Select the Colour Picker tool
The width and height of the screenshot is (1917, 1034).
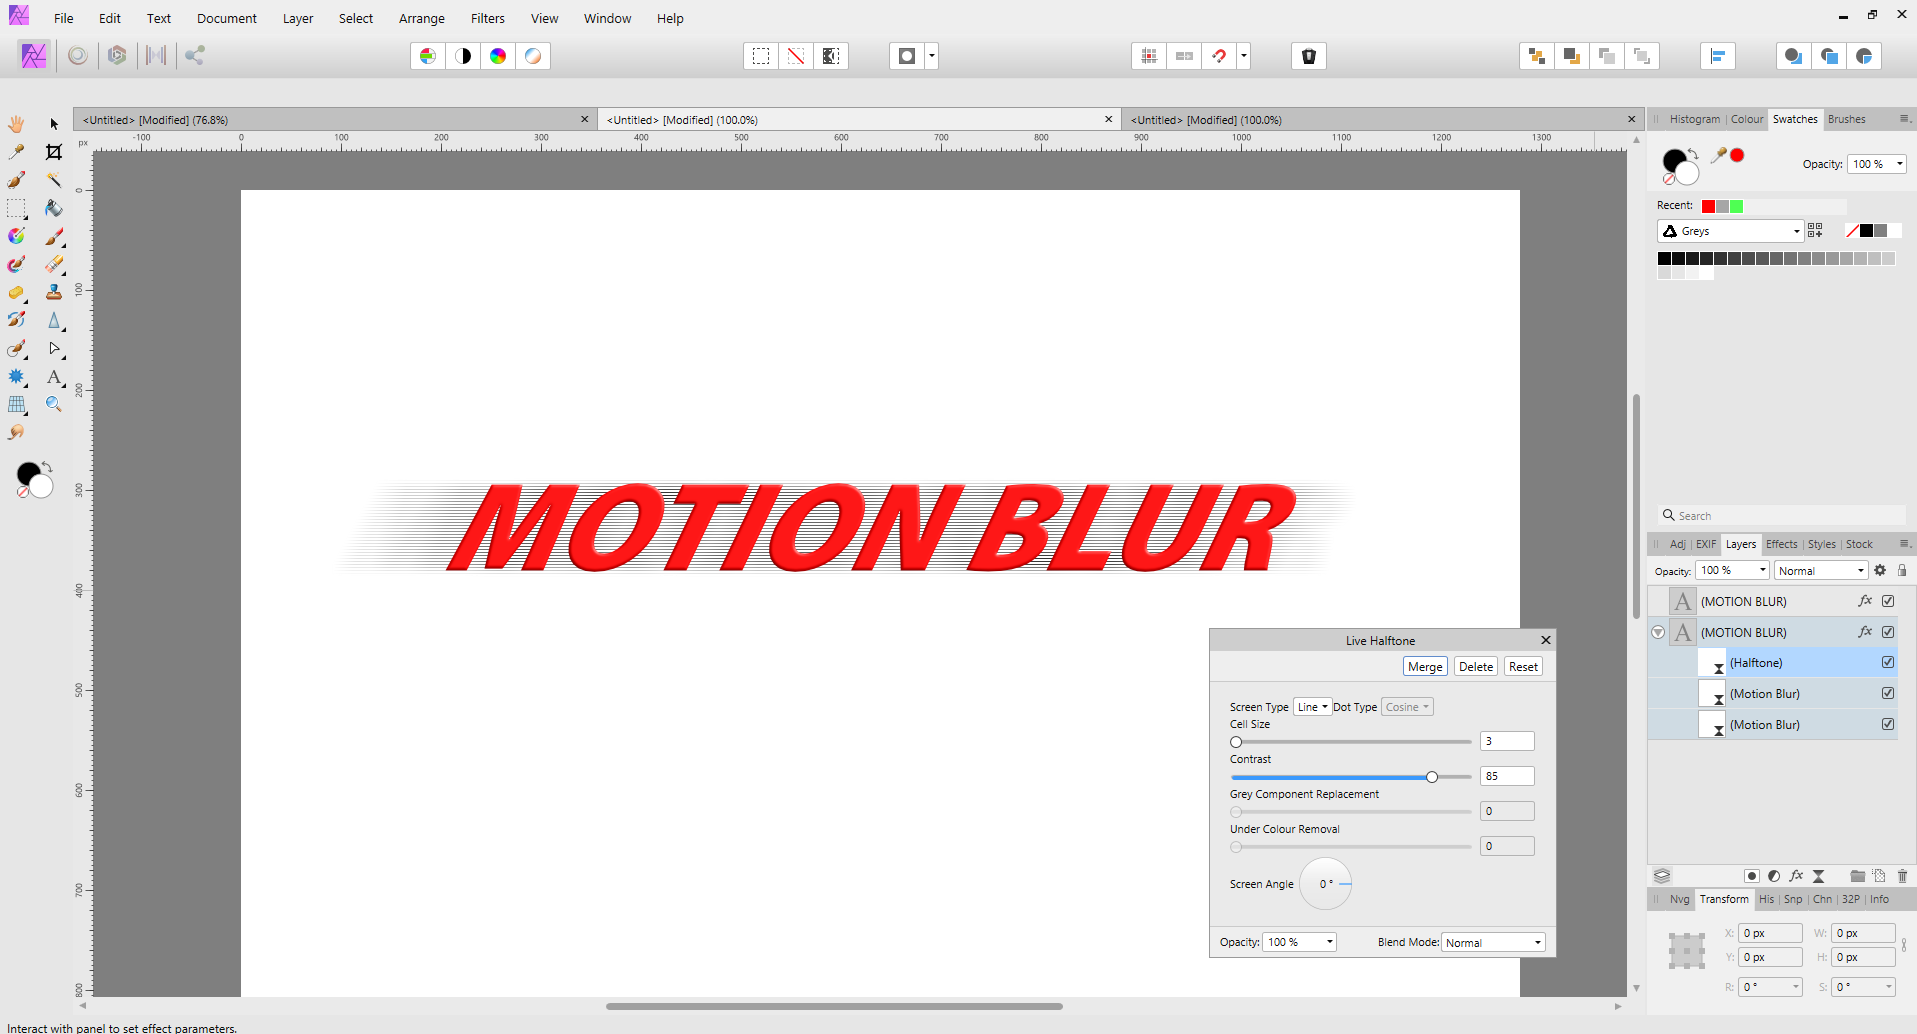point(16,152)
